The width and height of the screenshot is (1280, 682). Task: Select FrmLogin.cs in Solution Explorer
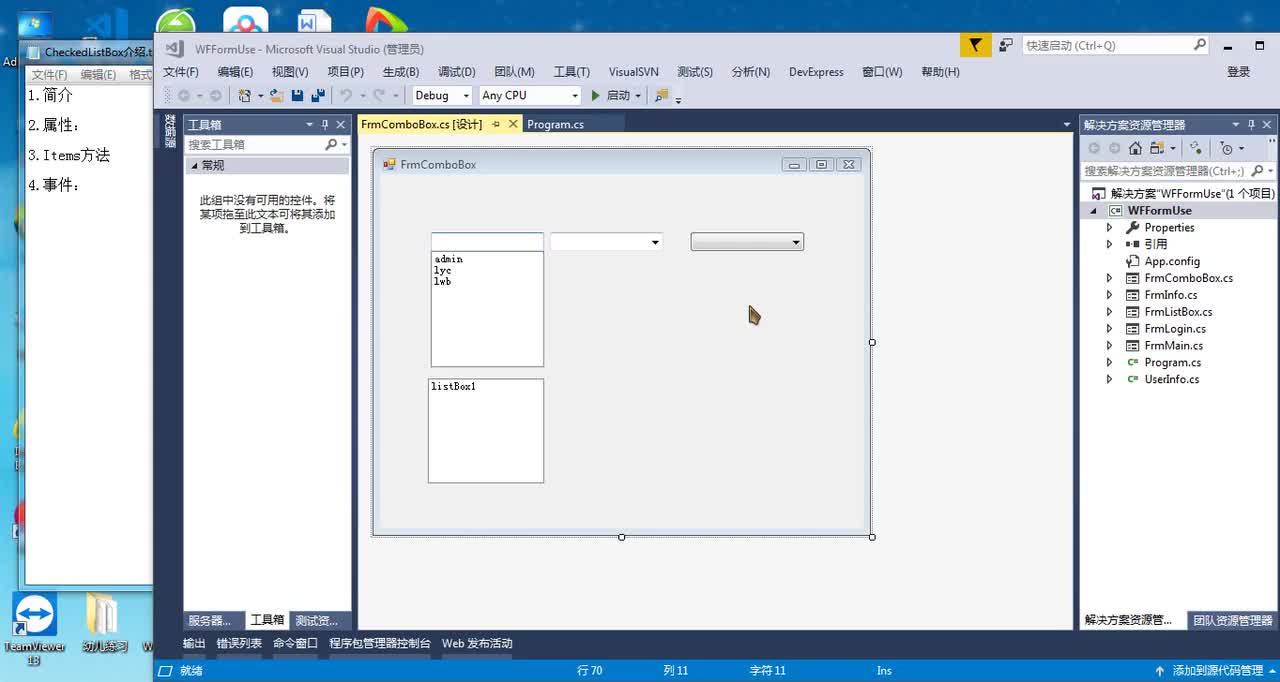[x=1175, y=329]
